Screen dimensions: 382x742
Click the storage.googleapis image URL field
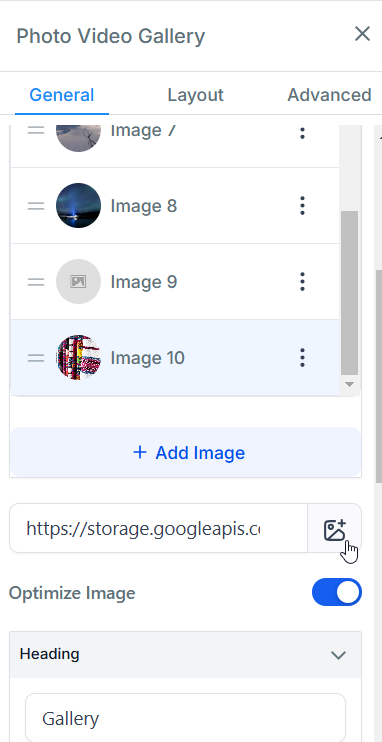click(x=159, y=529)
